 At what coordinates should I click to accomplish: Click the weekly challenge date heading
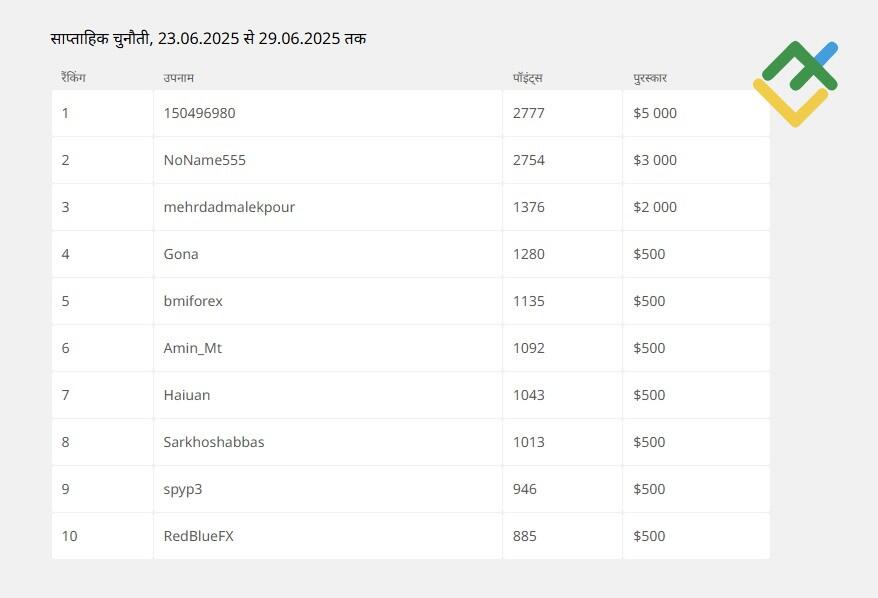208,39
